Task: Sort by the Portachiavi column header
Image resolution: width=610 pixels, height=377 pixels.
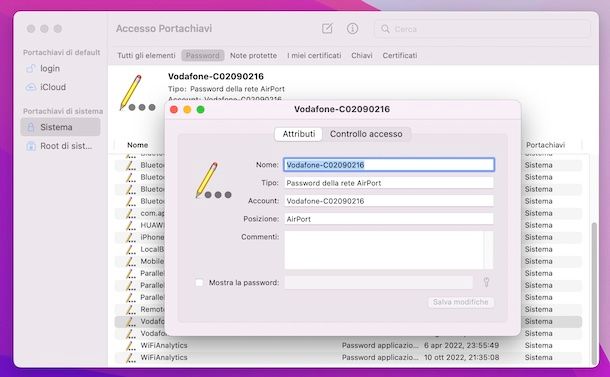Action: click(545, 145)
